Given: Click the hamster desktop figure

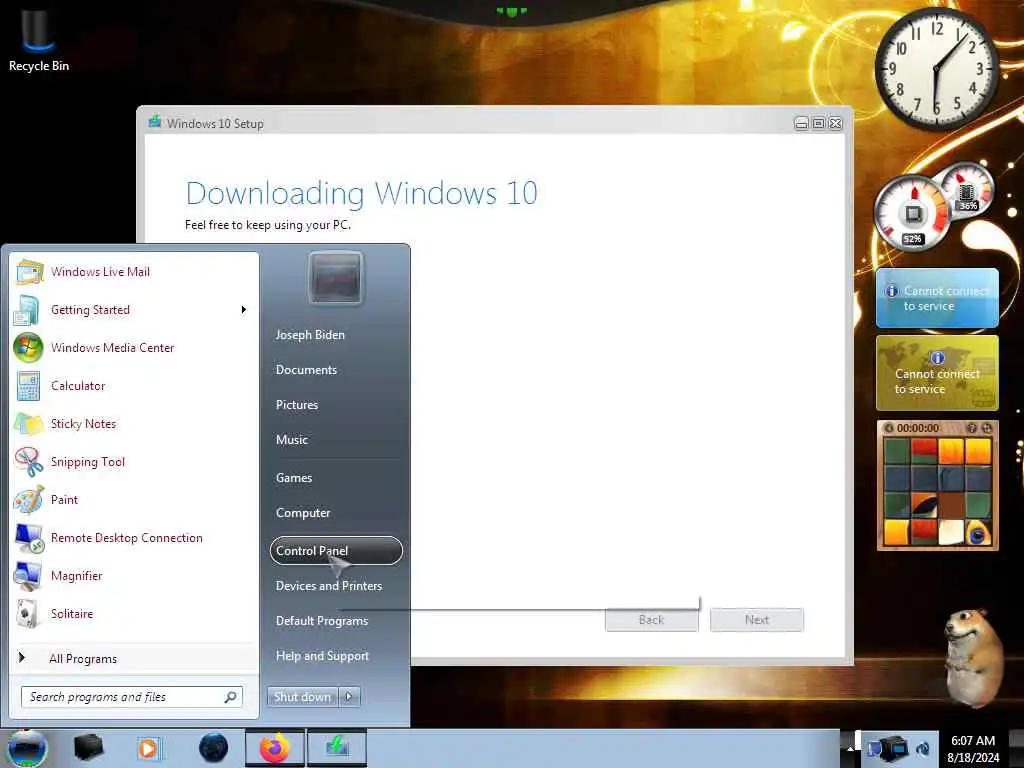Looking at the screenshot, I should [972, 657].
